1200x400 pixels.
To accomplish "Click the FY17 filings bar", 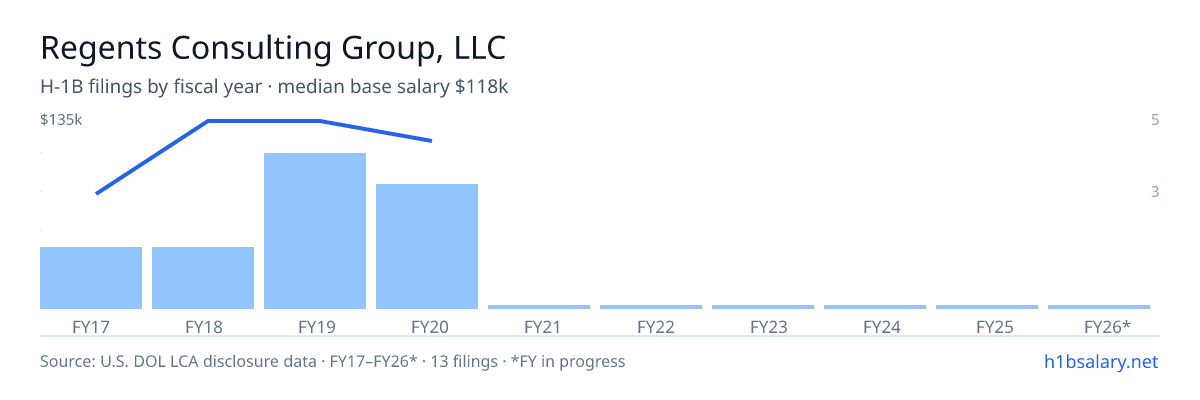I will click(91, 278).
